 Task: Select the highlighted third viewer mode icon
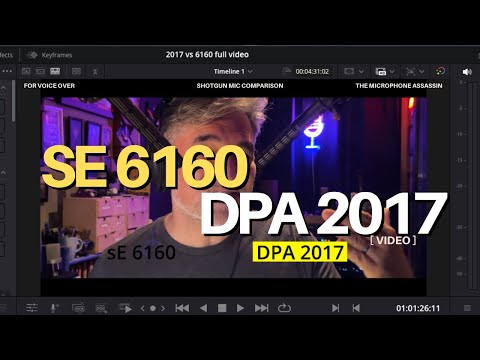55,71
